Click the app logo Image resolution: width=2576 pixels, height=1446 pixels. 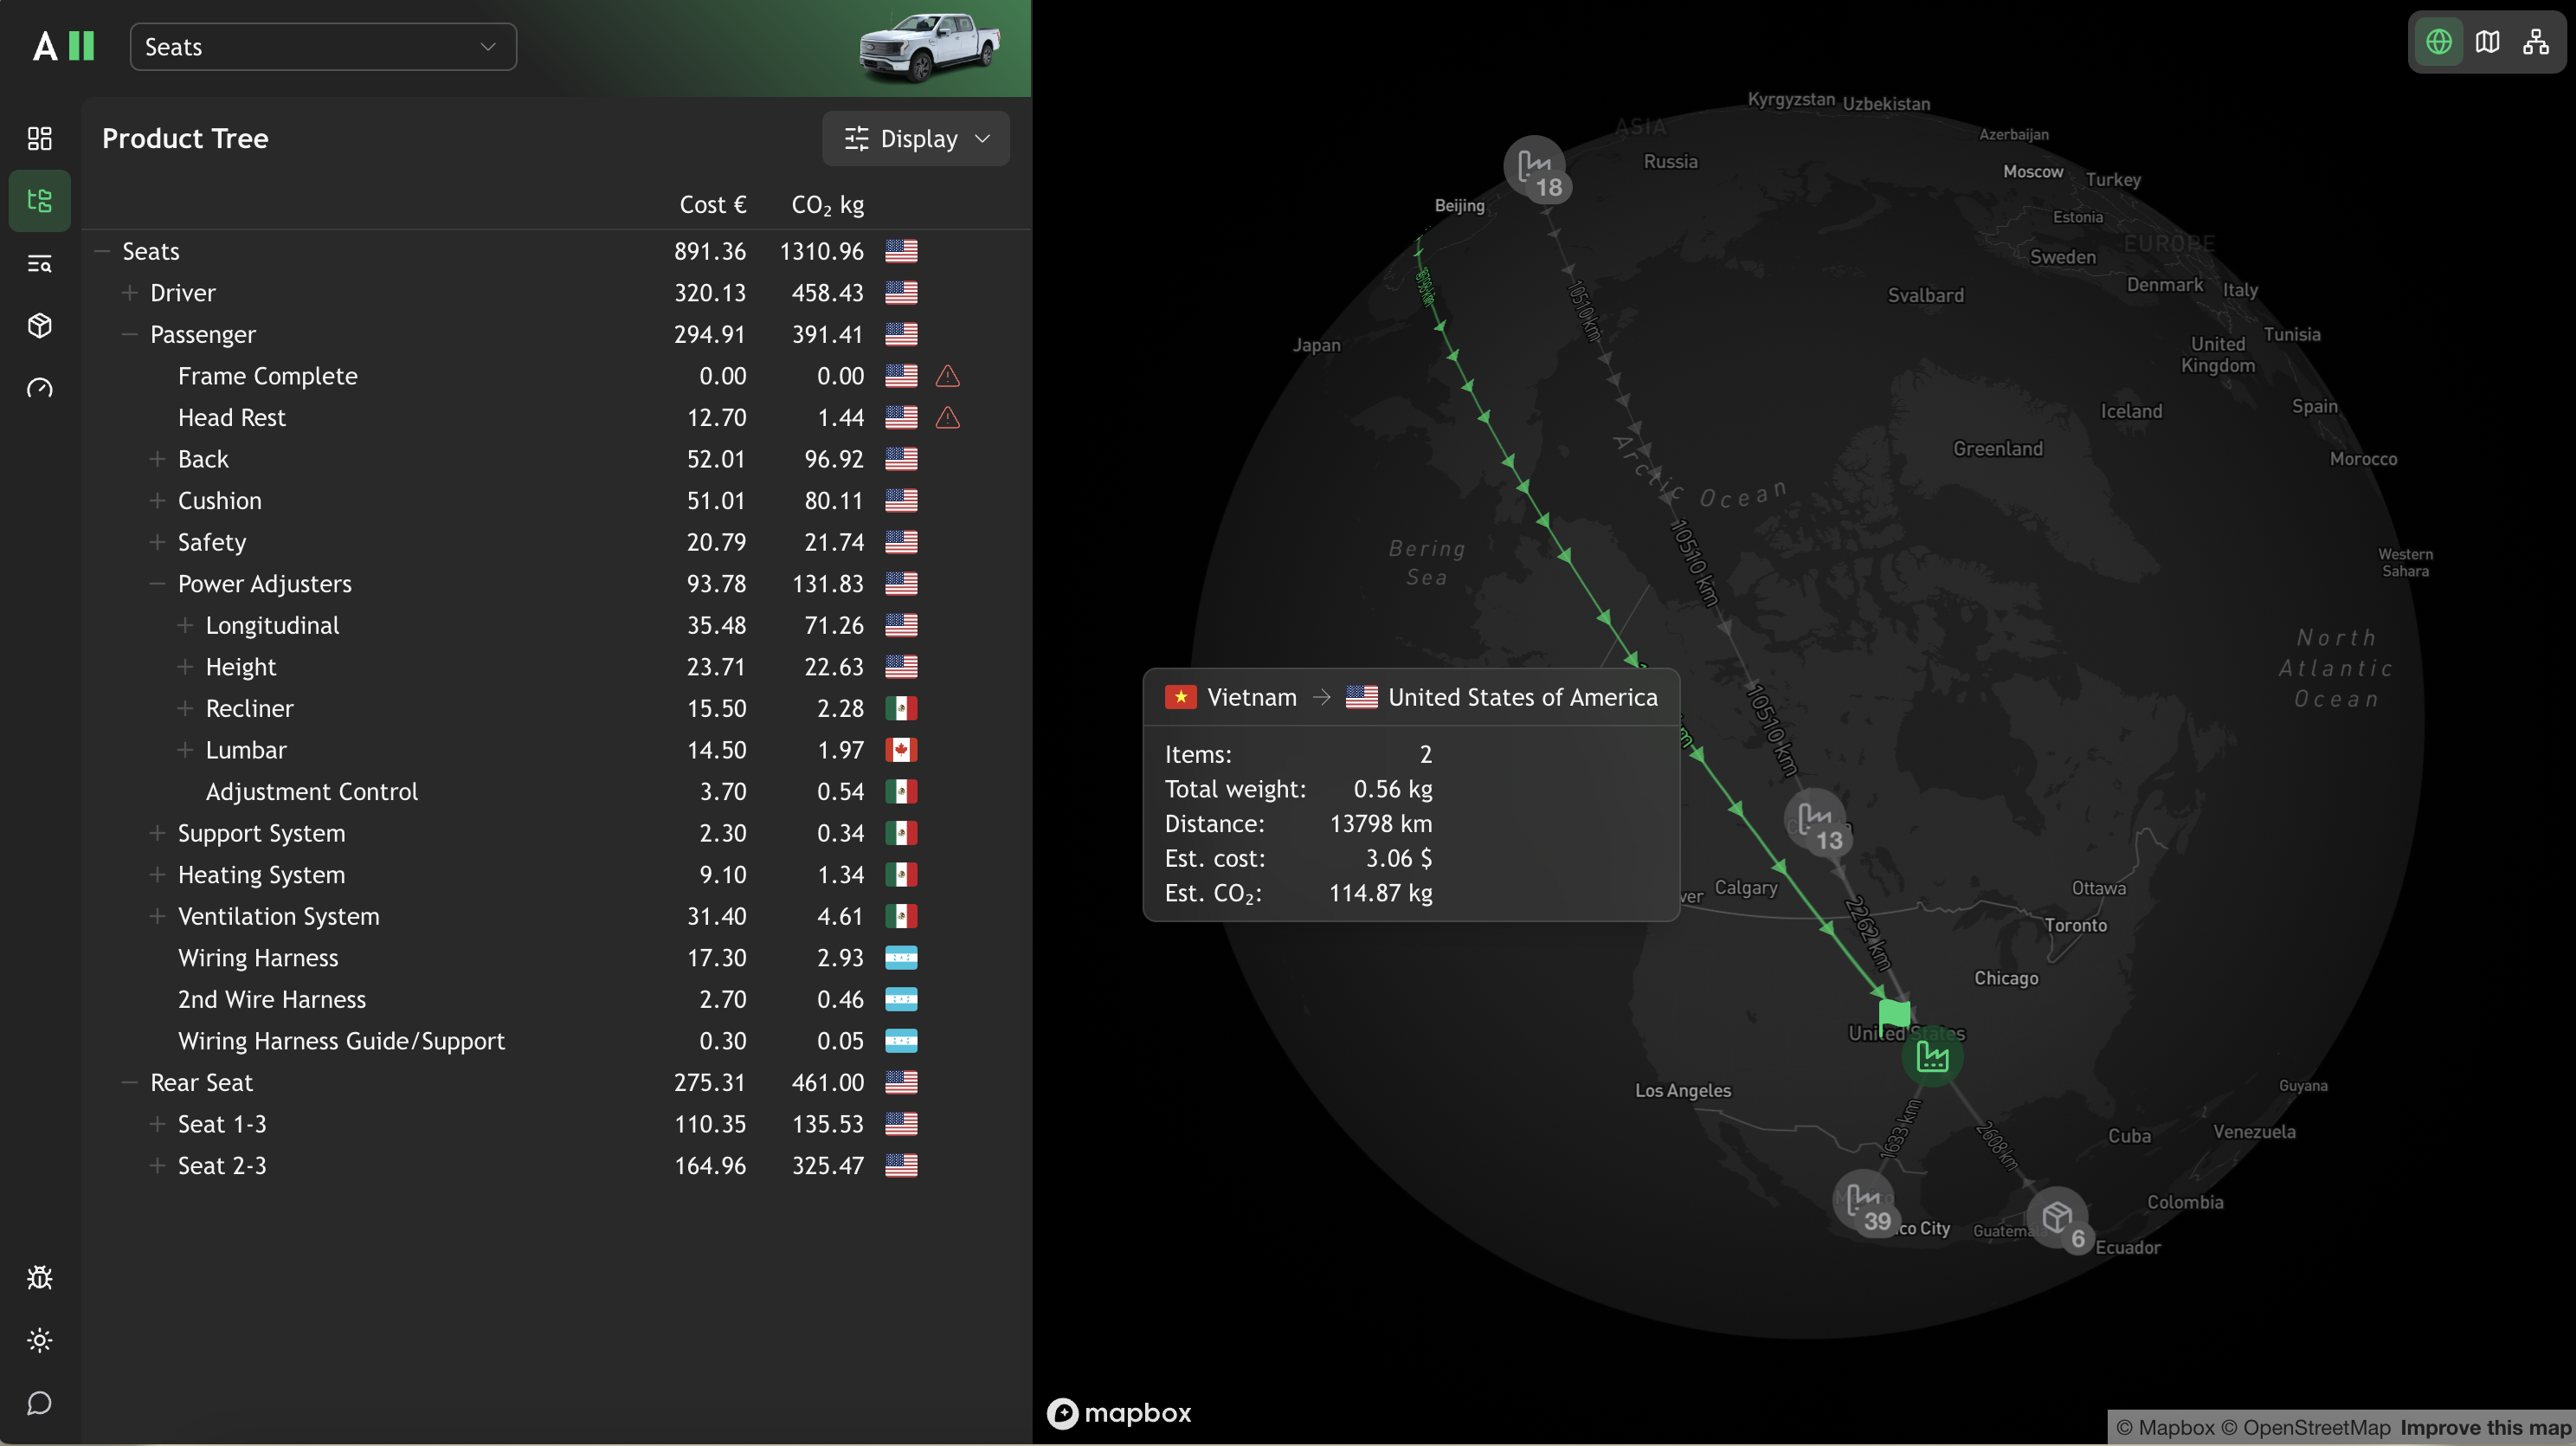click(x=63, y=46)
